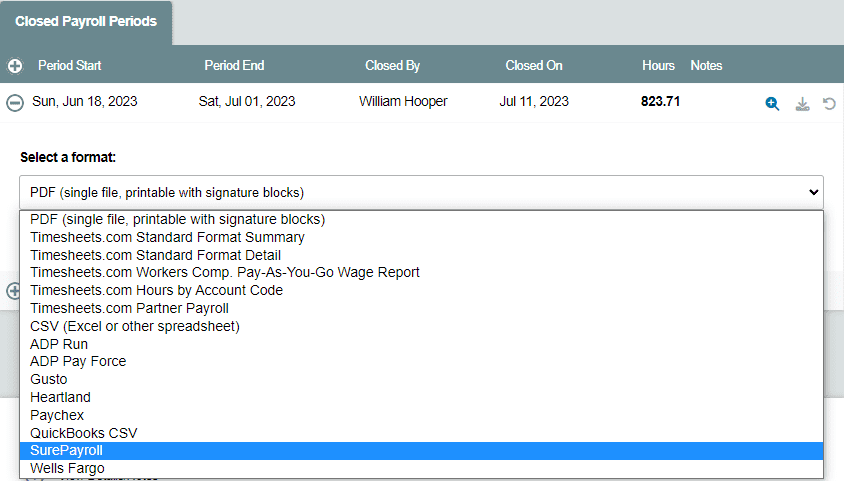Select Paychex export format
This screenshot has width=844, height=481.
[x=421, y=415]
